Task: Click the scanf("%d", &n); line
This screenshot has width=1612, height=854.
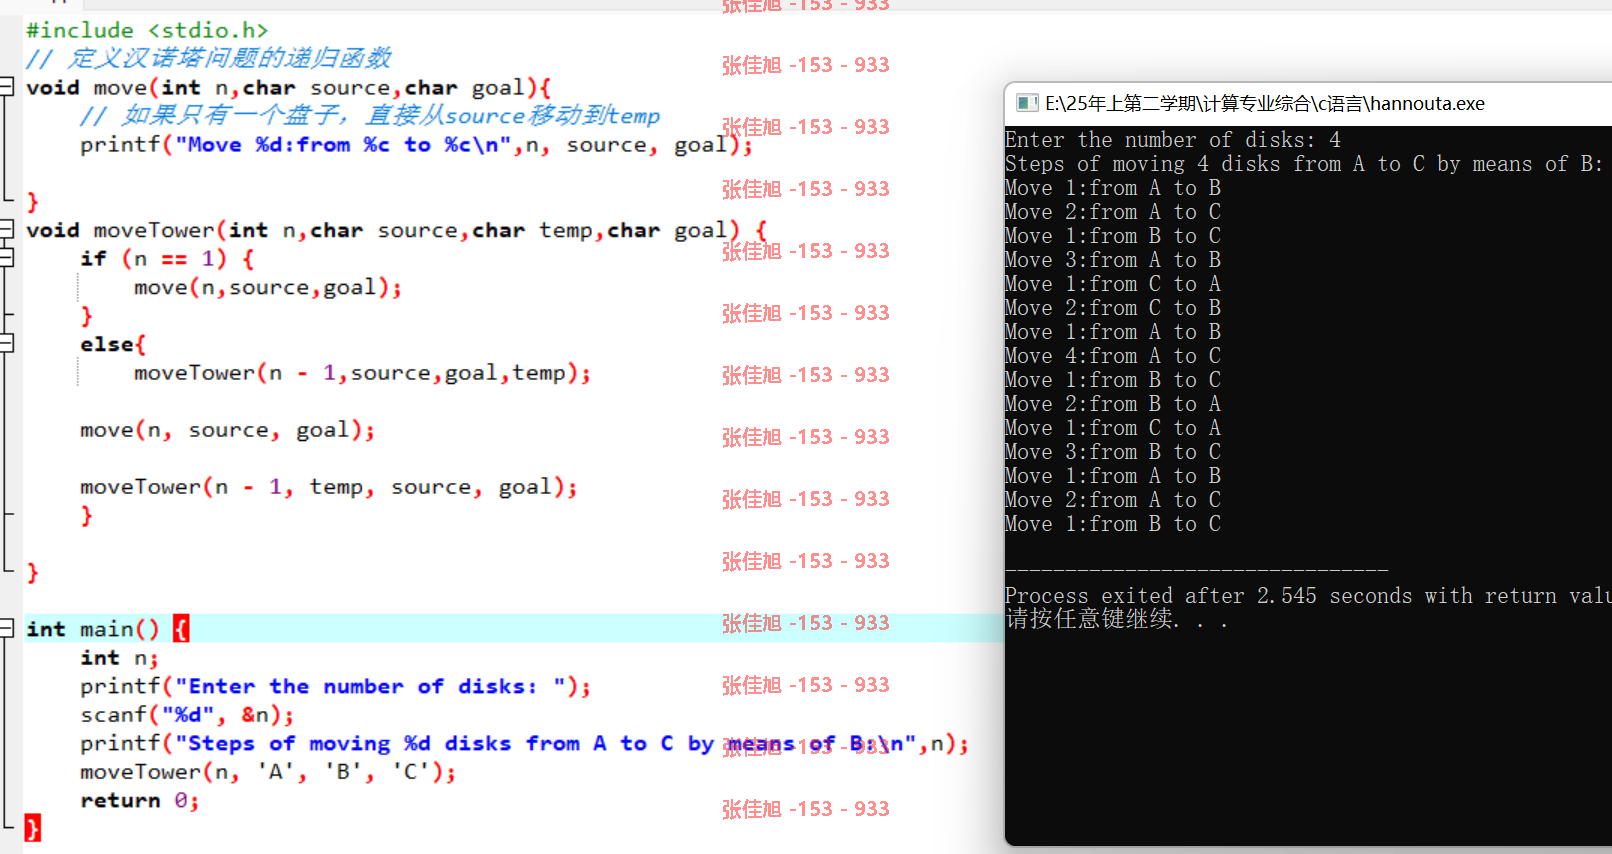Action: point(187,715)
